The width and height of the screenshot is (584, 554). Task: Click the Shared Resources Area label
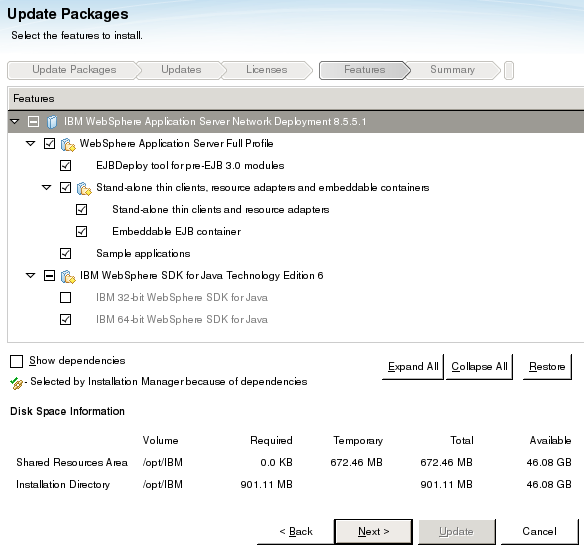72,463
